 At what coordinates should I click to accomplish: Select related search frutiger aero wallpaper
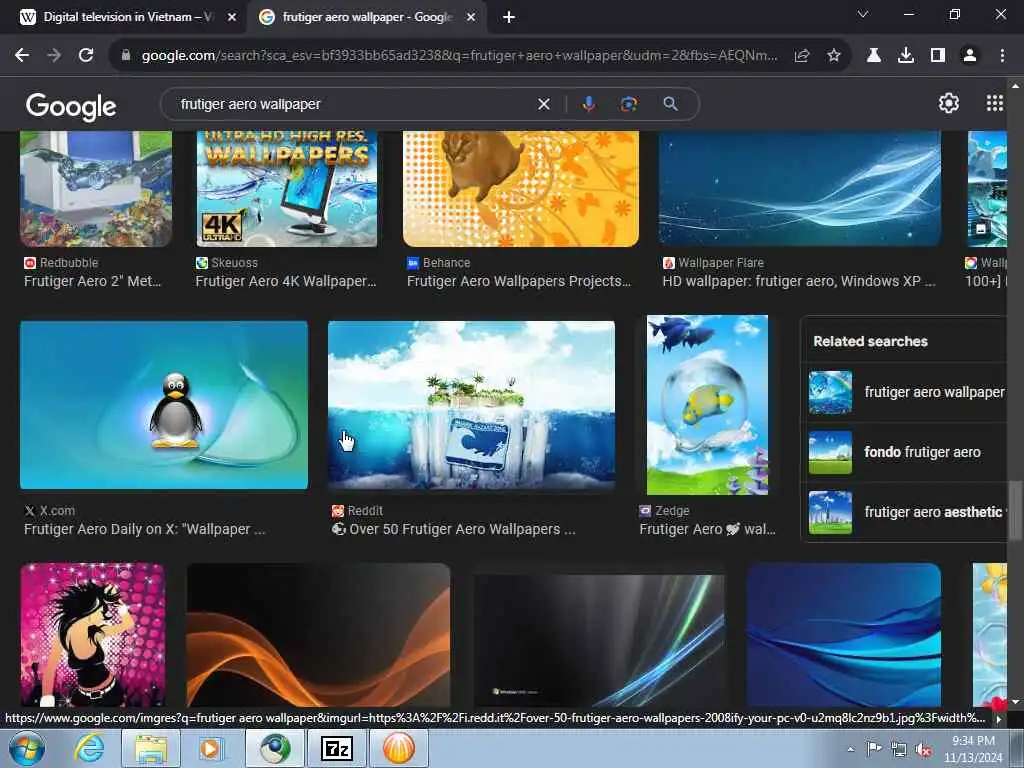[x=906, y=392]
